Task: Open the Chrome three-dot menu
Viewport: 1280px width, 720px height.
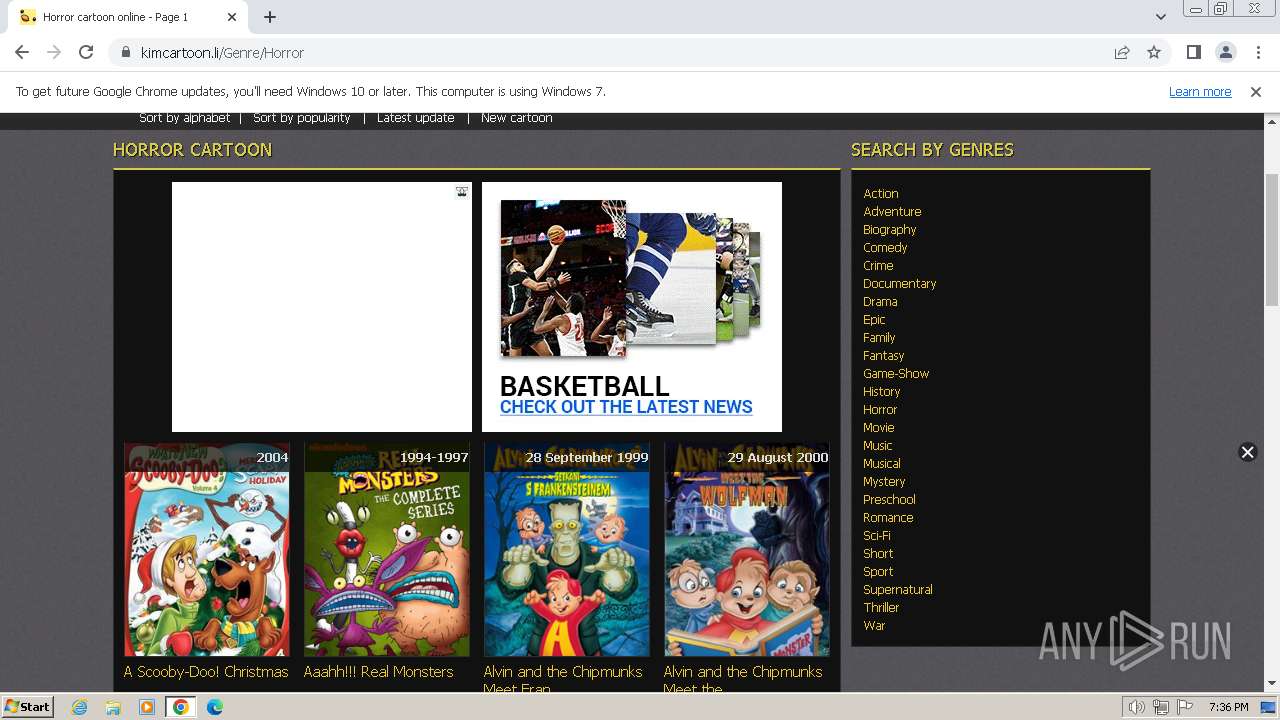Action: click(1257, 53)
